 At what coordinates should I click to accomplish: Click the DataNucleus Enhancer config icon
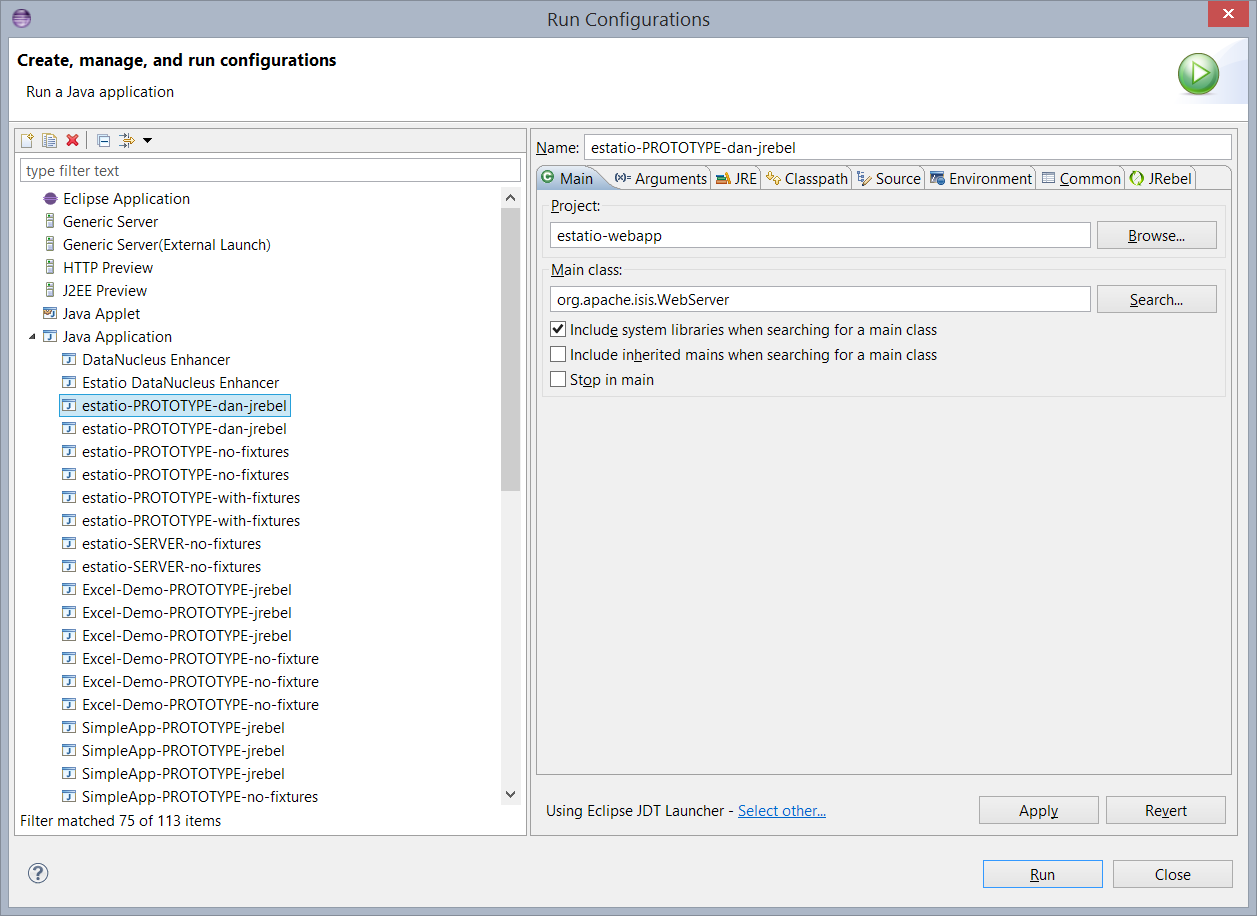point(69,360)
